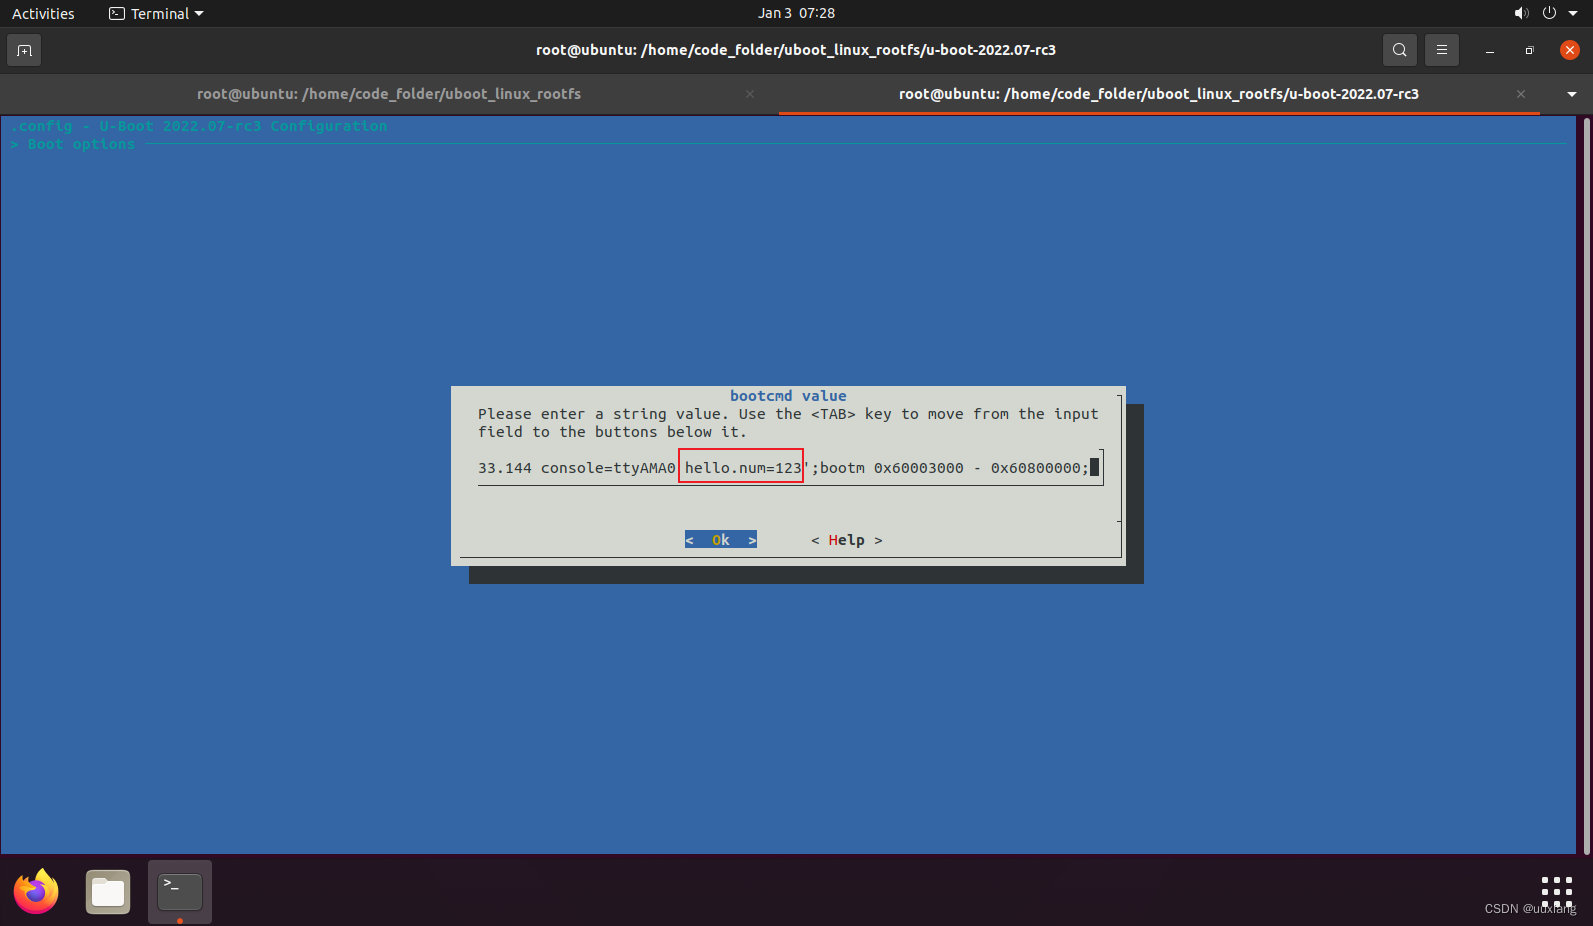Image resolution: width=1593 pixels, height=926 pixels.
Task: Click the 'Boot options' breadcrumb text
Action: [81, 144]
